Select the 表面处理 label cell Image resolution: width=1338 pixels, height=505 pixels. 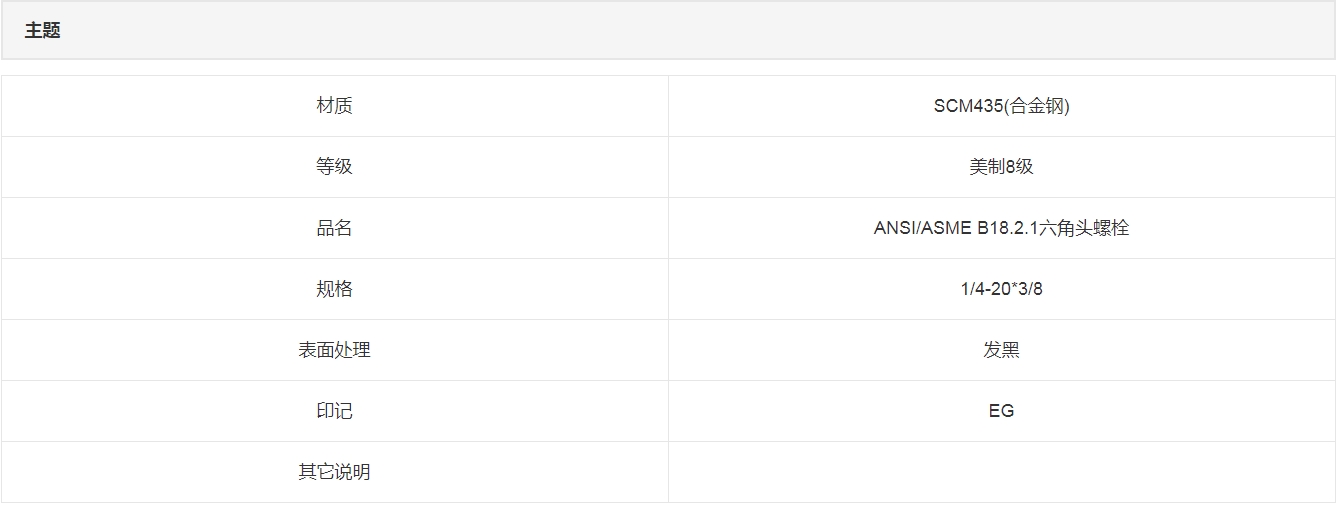tap(334, 350)
